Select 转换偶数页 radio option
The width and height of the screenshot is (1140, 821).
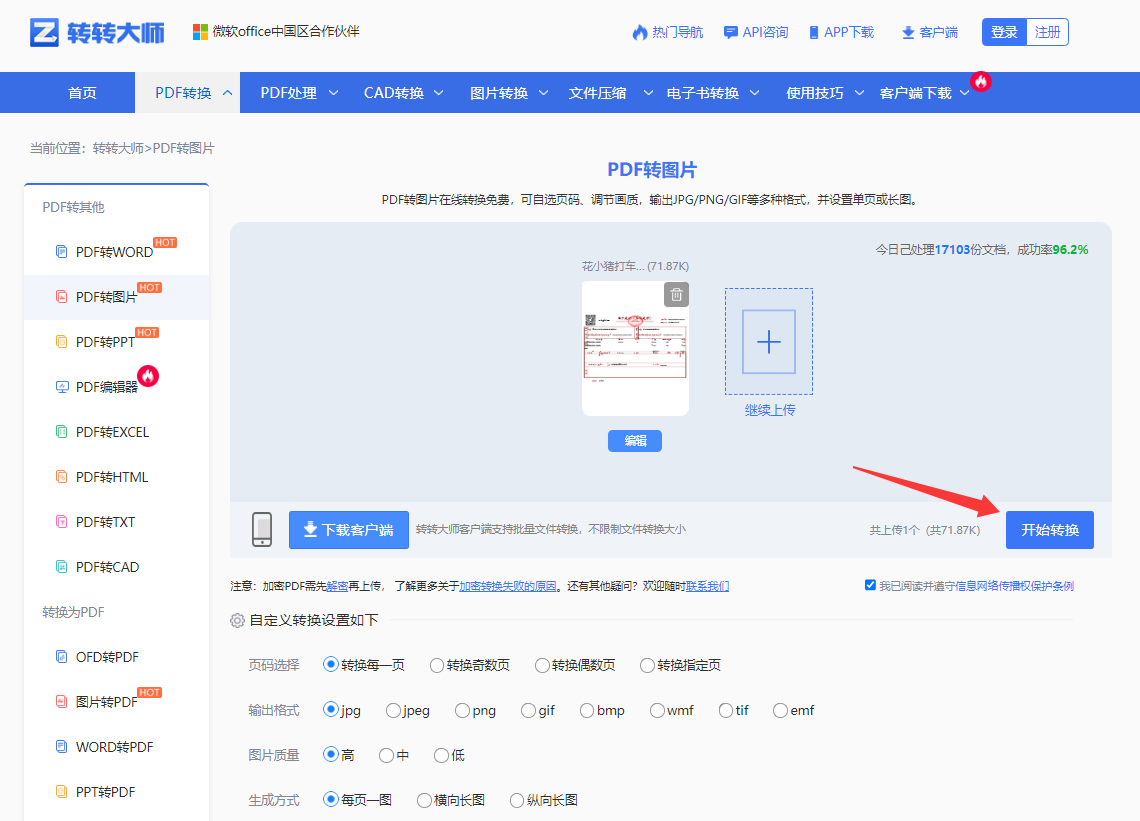542,665
